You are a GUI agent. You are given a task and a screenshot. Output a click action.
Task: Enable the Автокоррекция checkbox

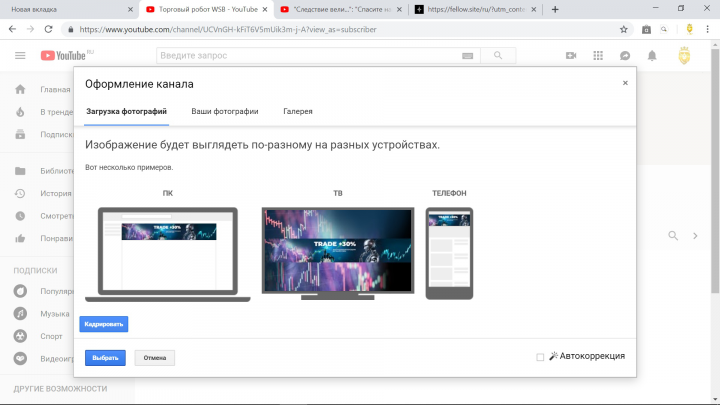[x=540, y=357]
